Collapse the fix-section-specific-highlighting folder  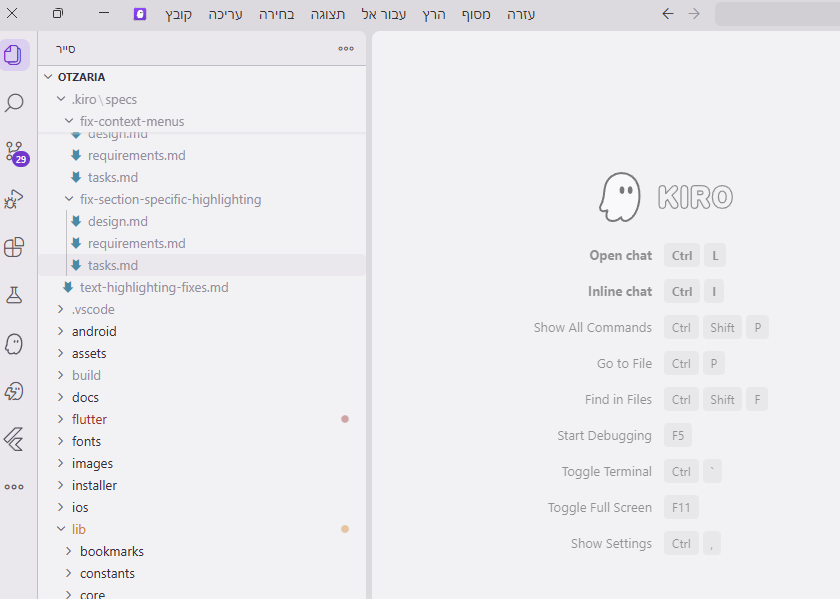pos(170,199)
